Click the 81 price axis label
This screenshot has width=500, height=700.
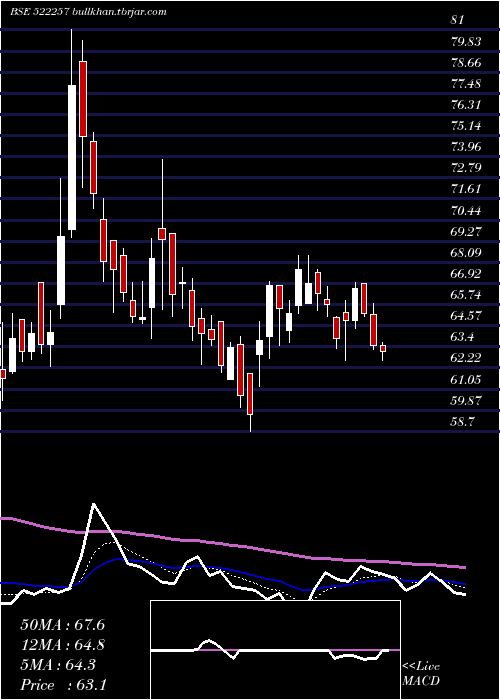[x=458, y=20]
